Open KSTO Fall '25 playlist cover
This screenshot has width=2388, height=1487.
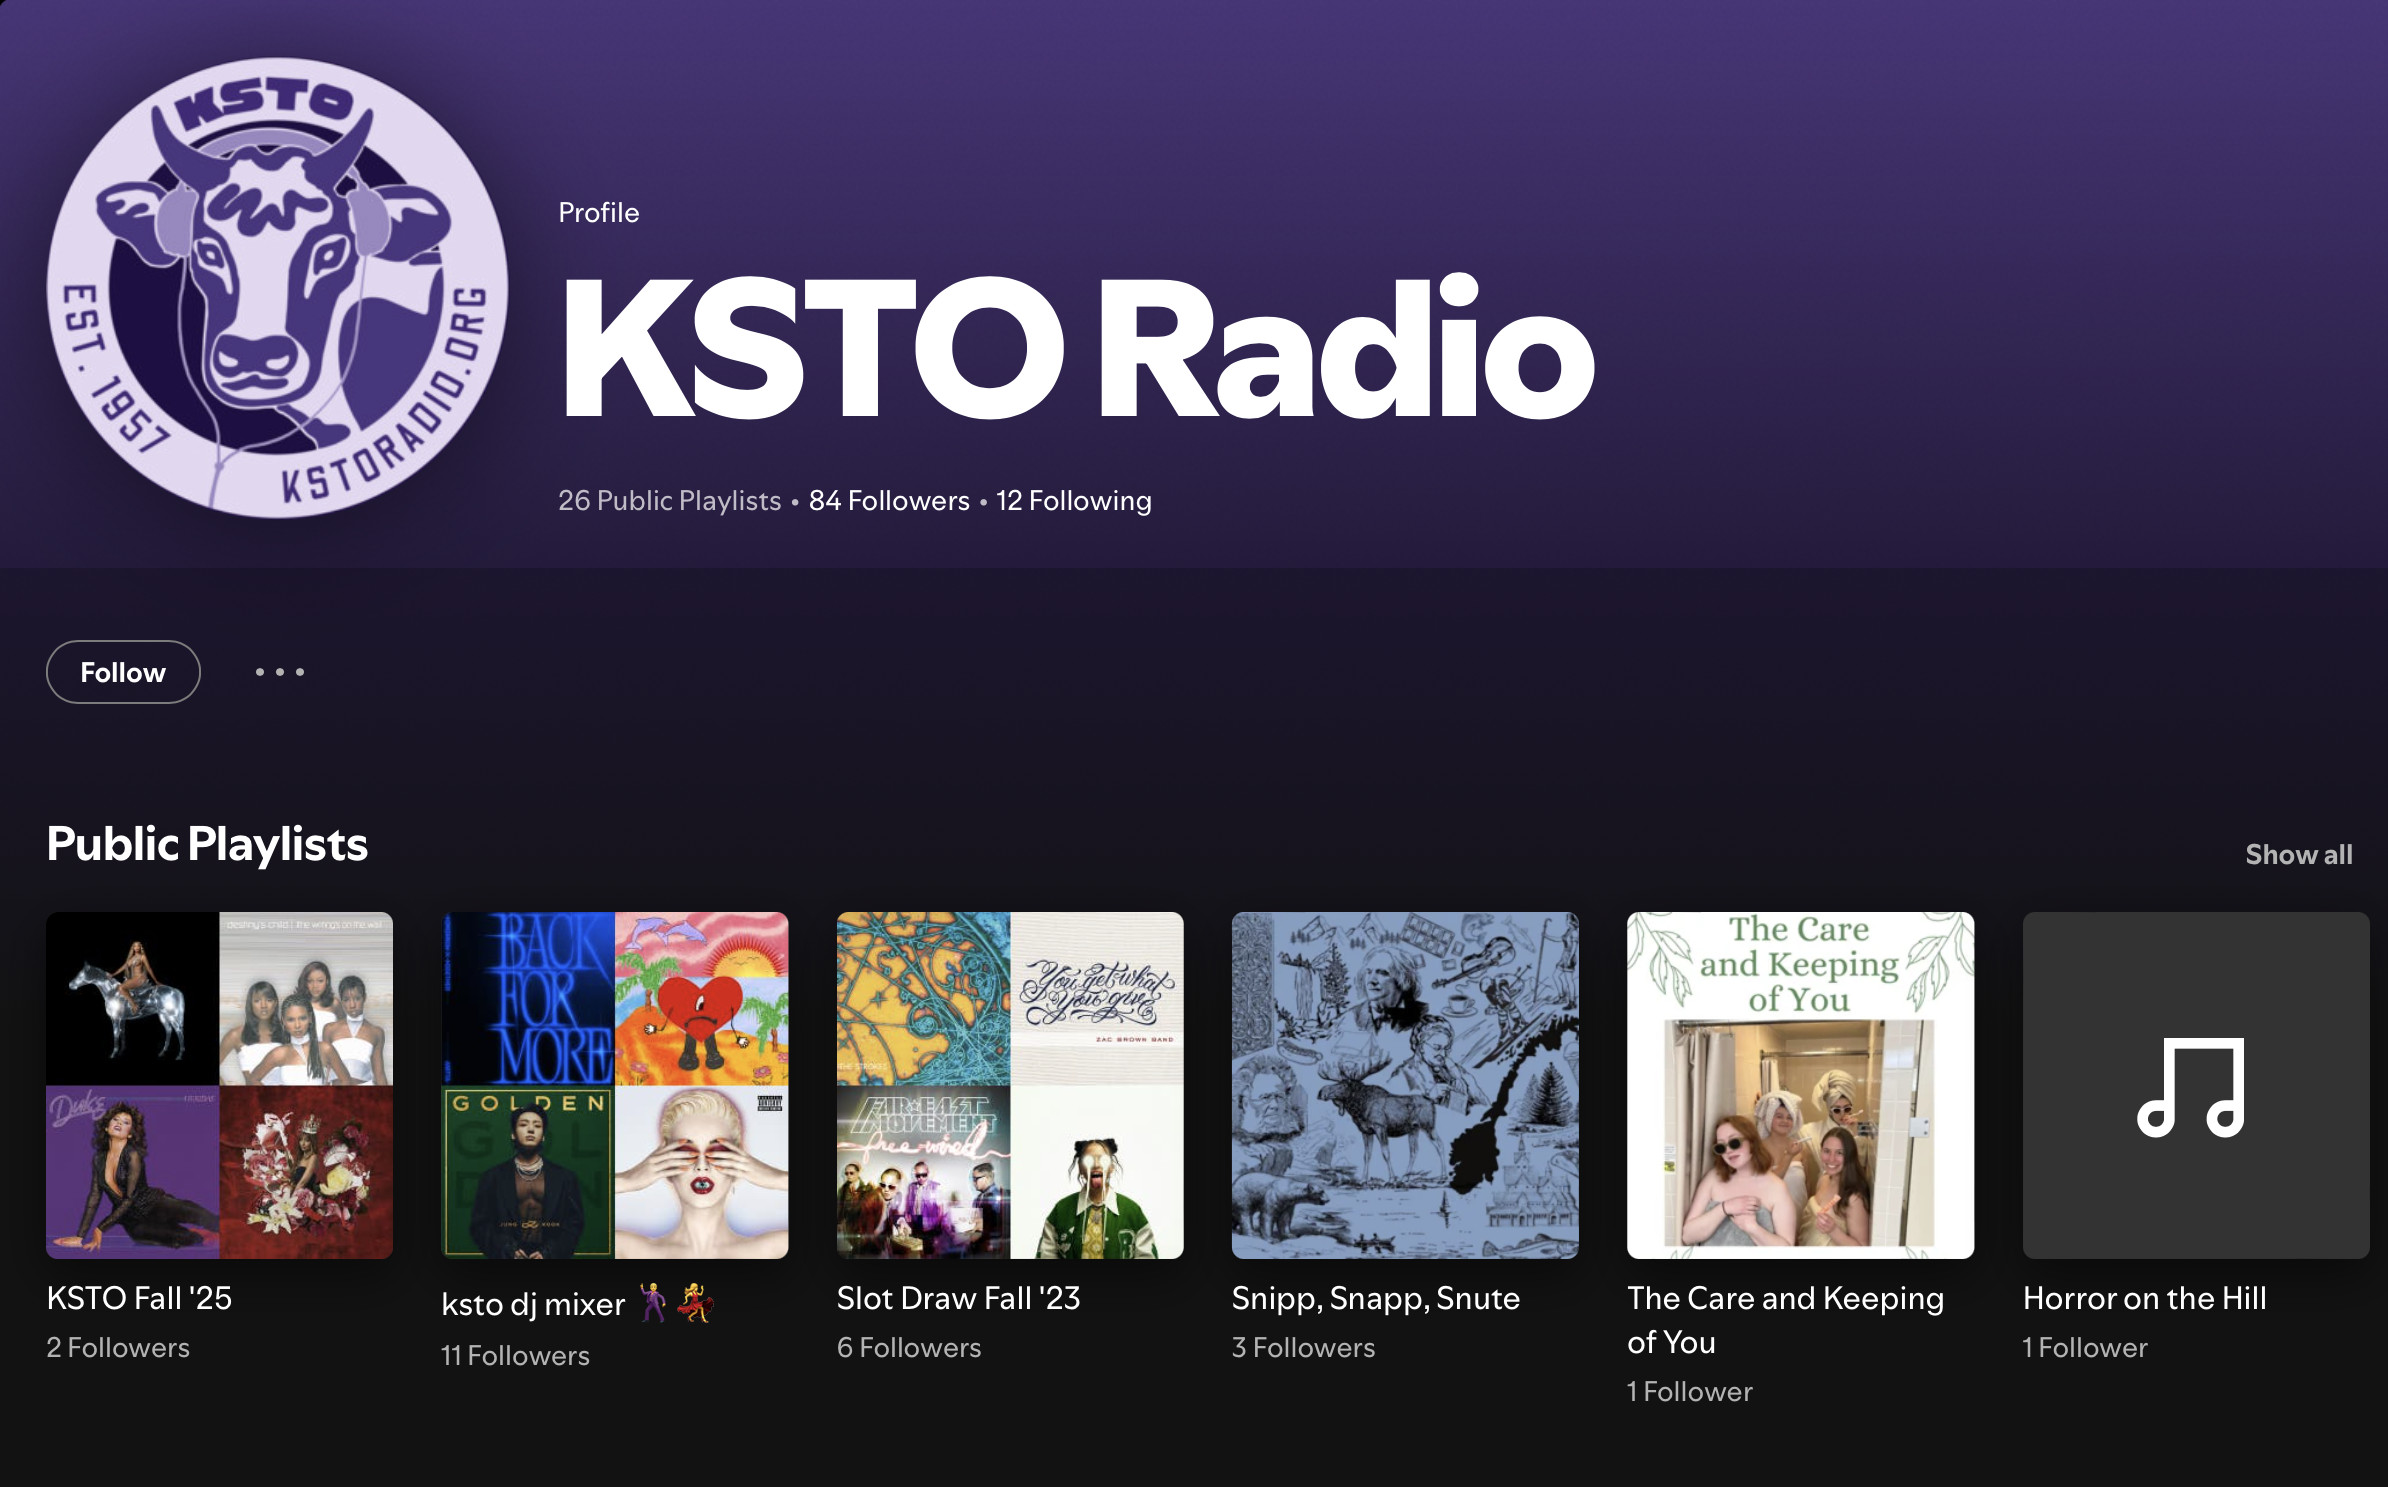click(x=219, y=1085)
